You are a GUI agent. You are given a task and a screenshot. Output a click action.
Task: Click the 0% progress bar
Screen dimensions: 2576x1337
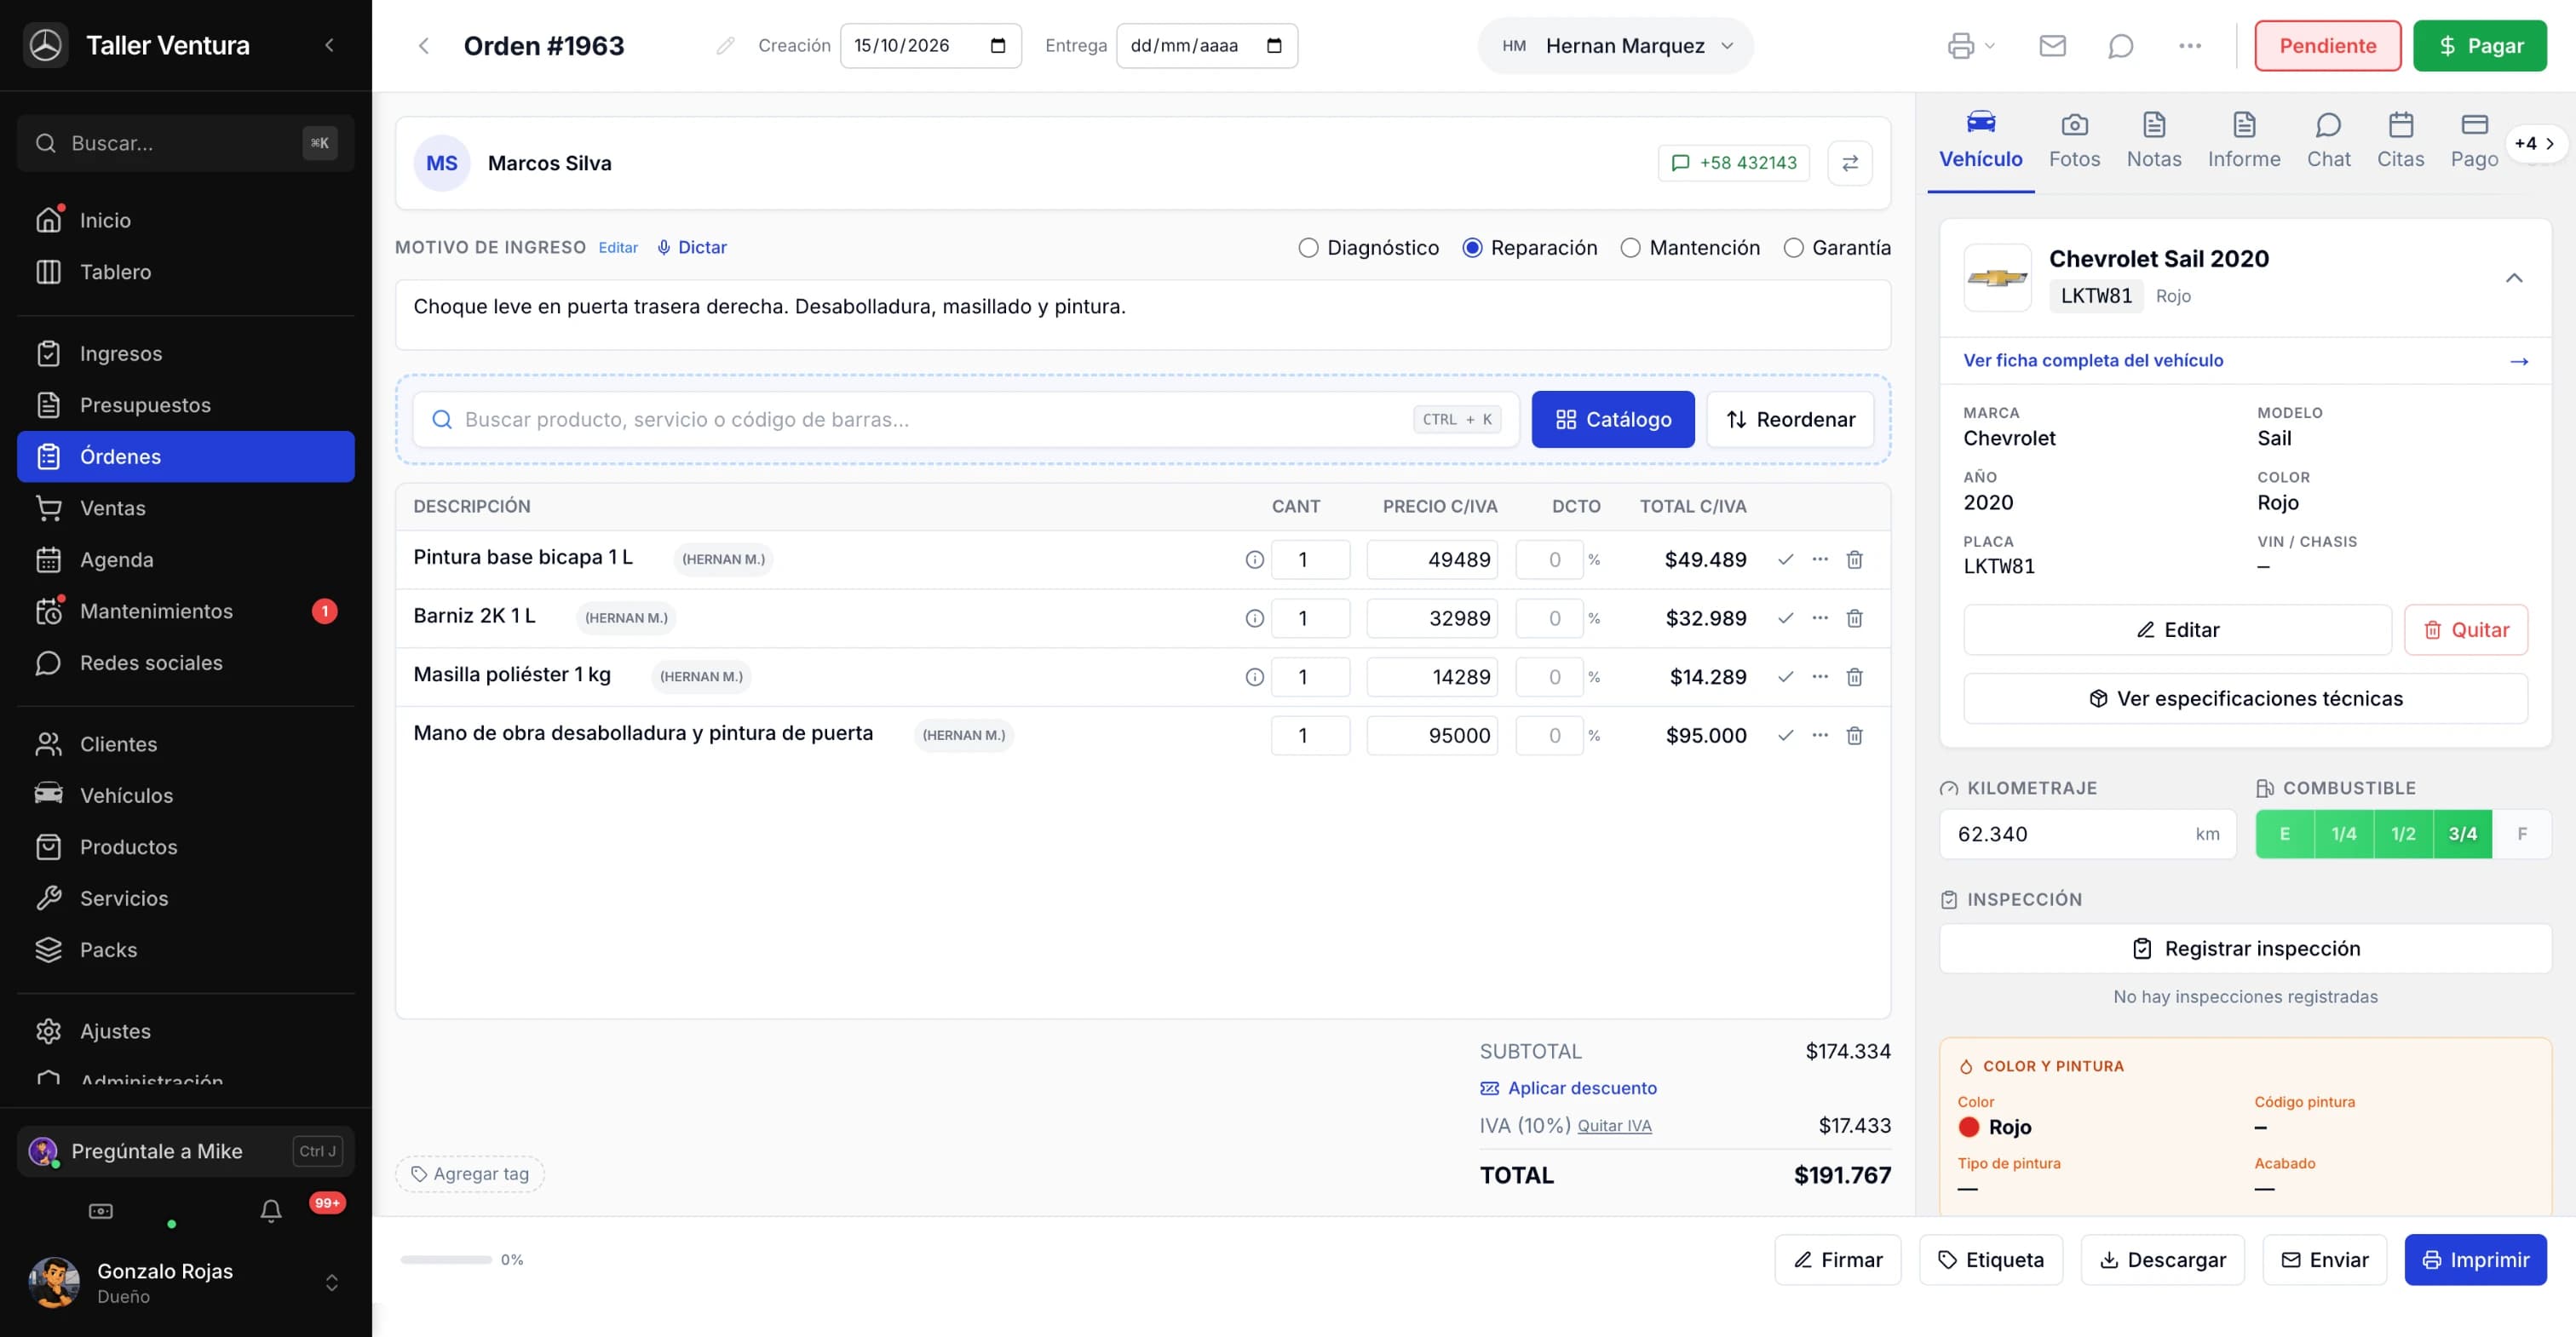tap(446, 1260)
